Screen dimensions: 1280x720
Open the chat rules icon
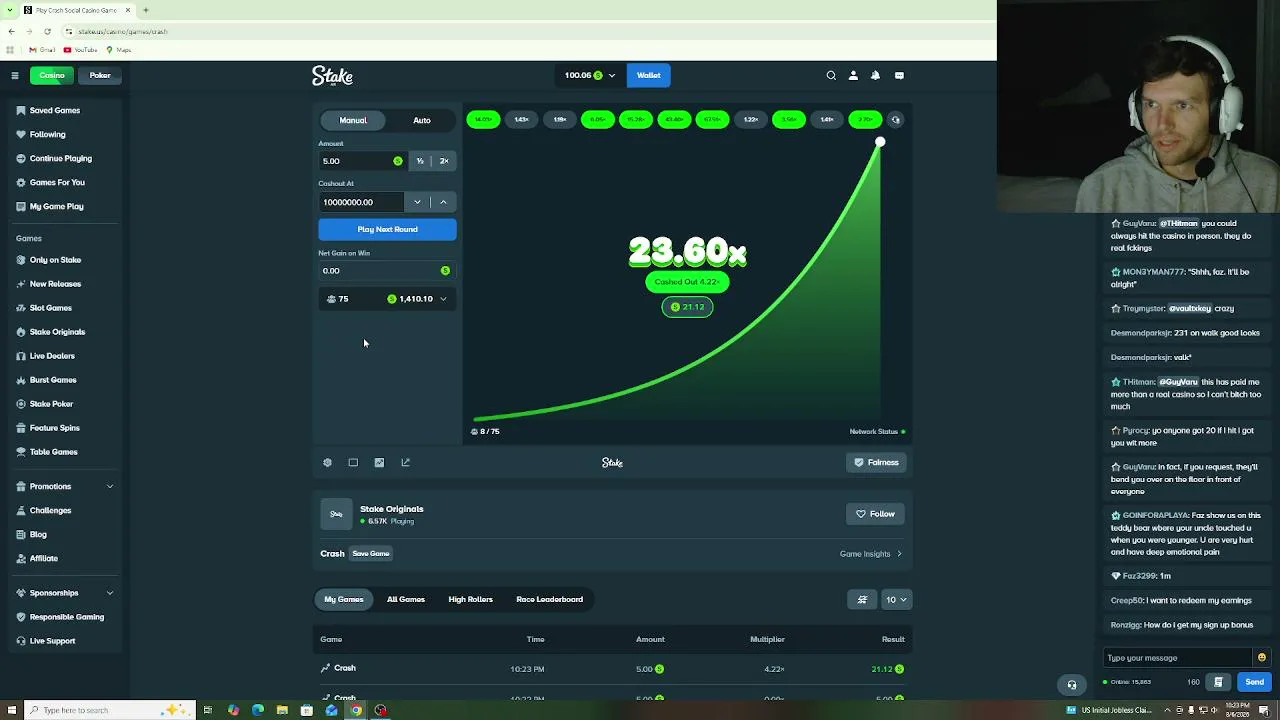pos(1218,682)
